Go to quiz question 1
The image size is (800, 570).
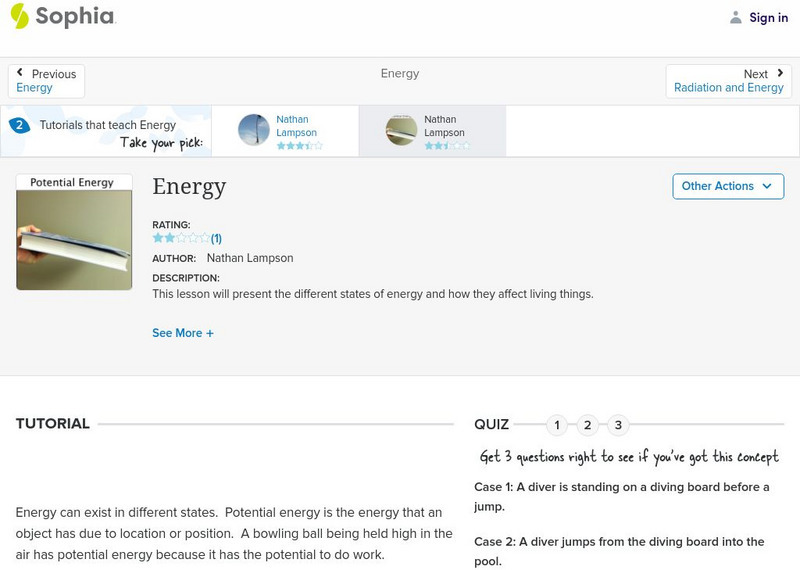click(557, 425)
